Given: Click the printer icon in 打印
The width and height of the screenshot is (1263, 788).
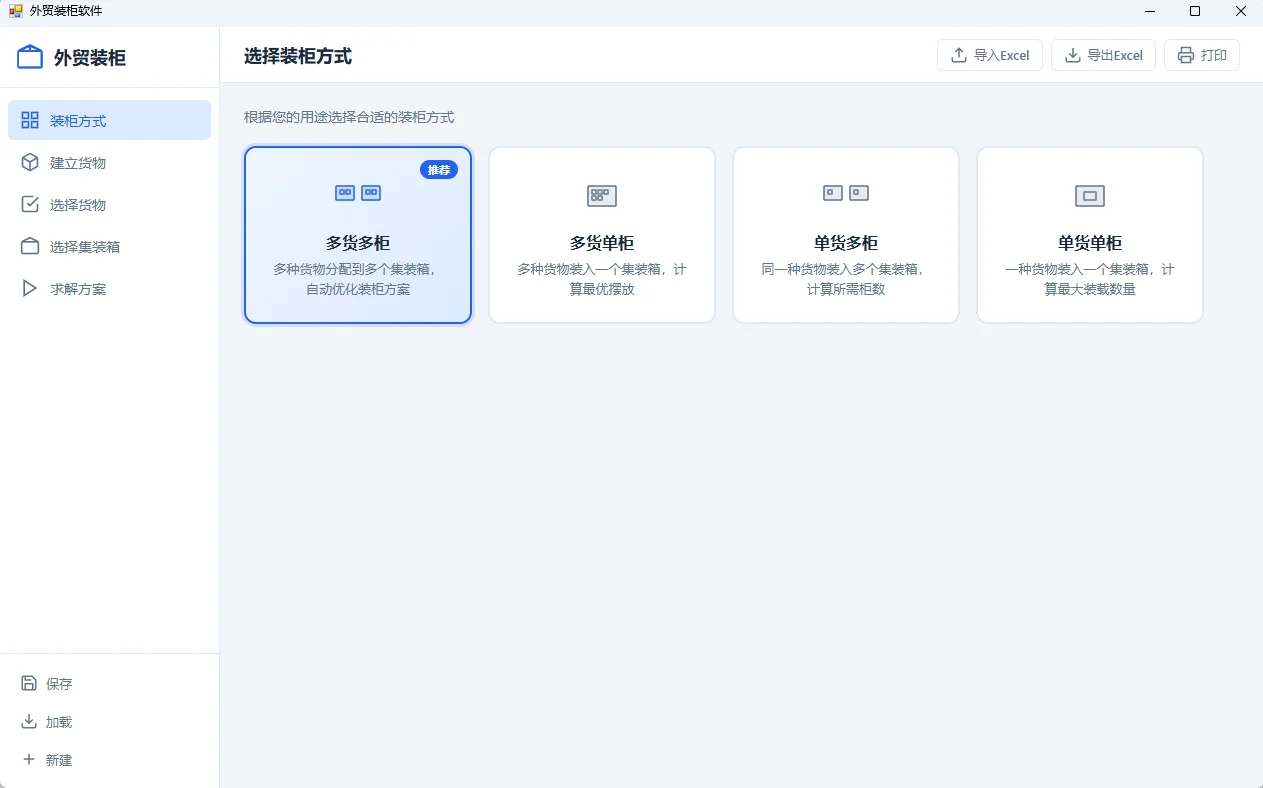Looking at the screenshot, I should pos(1186,55).
